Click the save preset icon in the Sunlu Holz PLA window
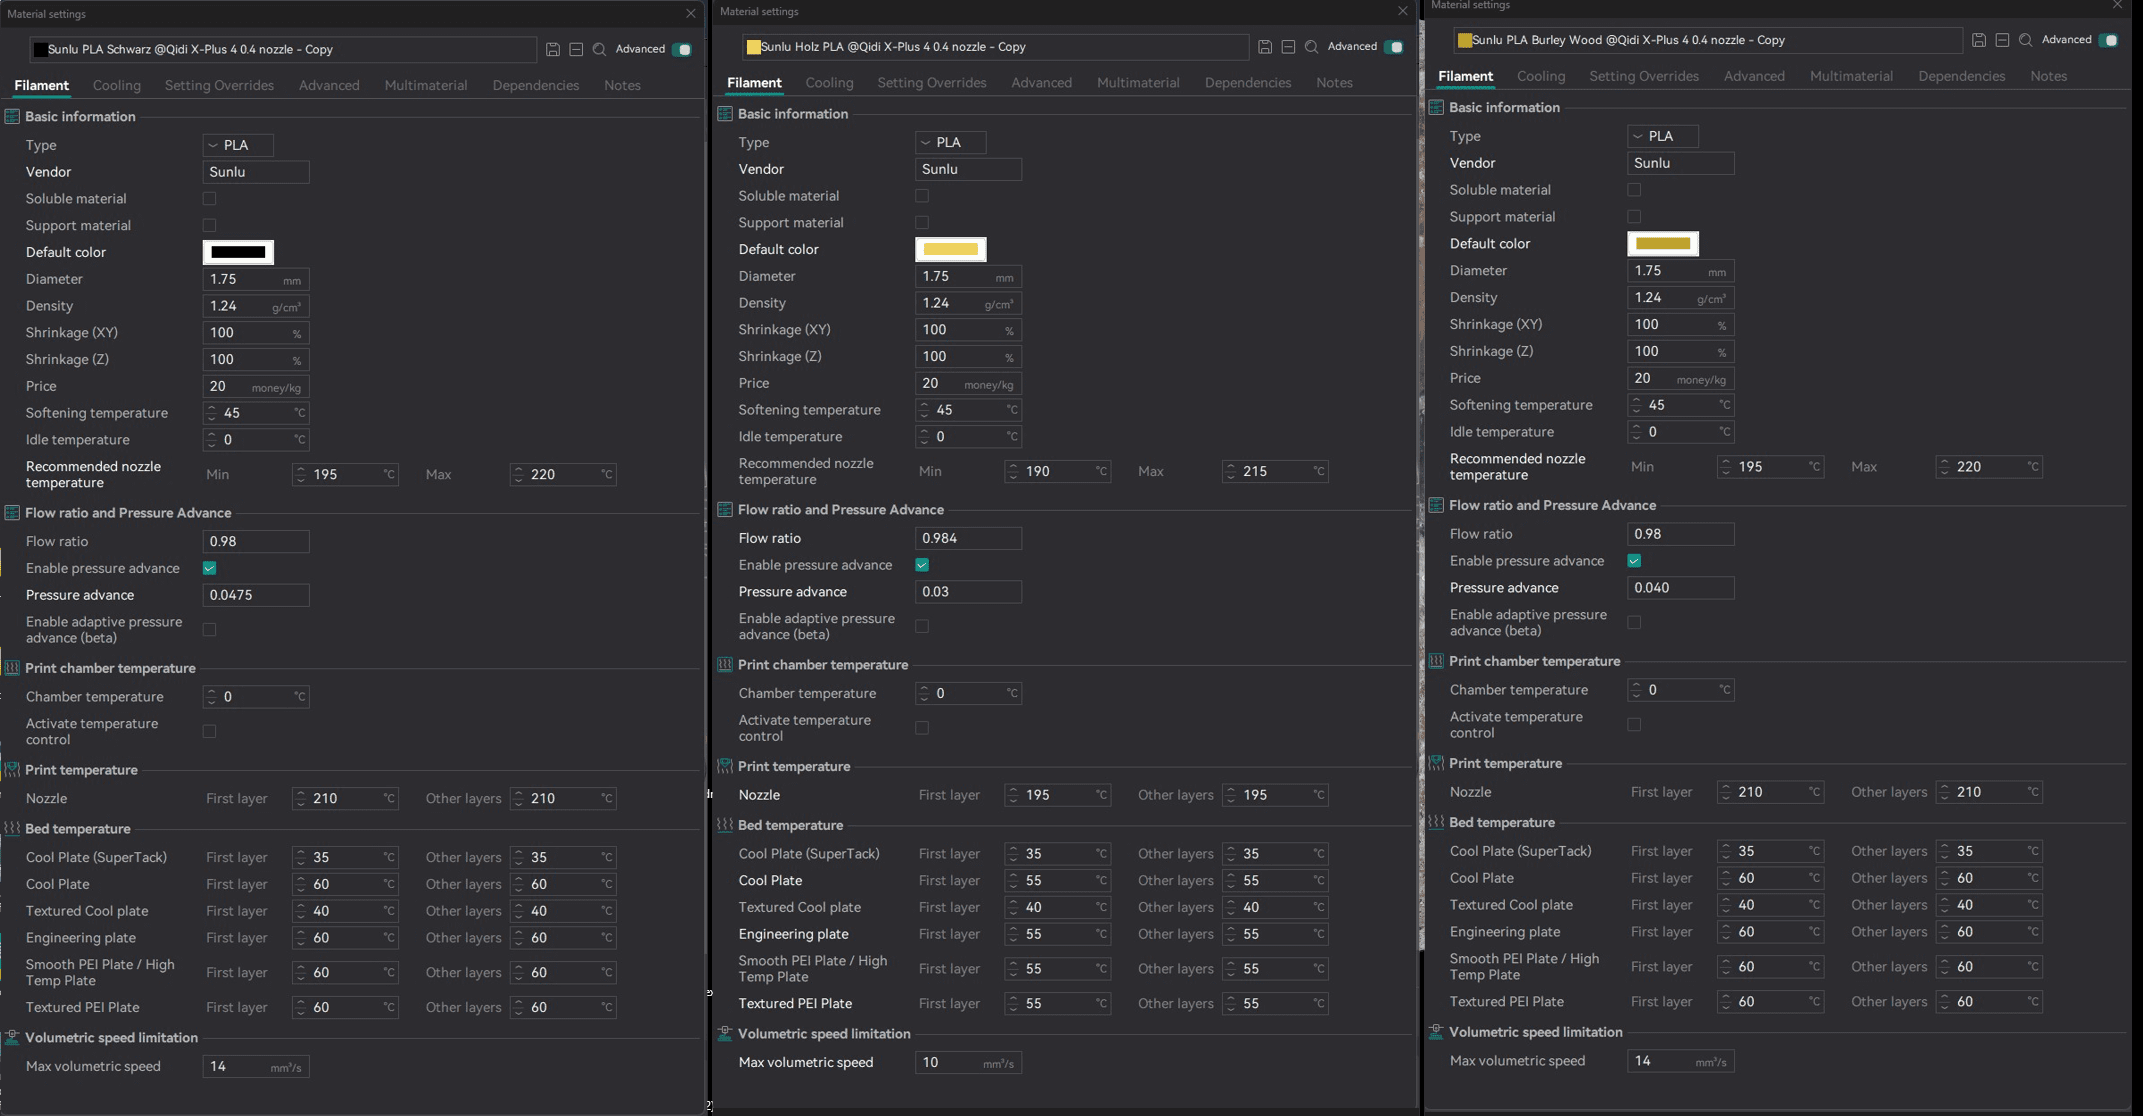Image resolution: width=2143 pixels, height=1116 pixels. click(x=1265, y=47)
